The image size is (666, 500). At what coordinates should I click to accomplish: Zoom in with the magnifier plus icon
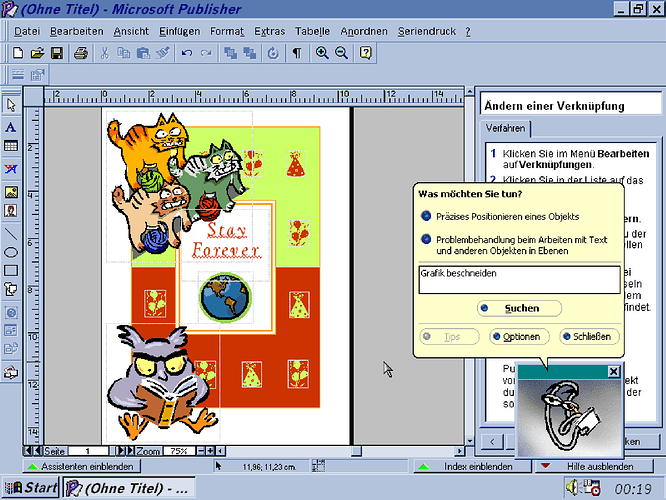coord(322,53)
